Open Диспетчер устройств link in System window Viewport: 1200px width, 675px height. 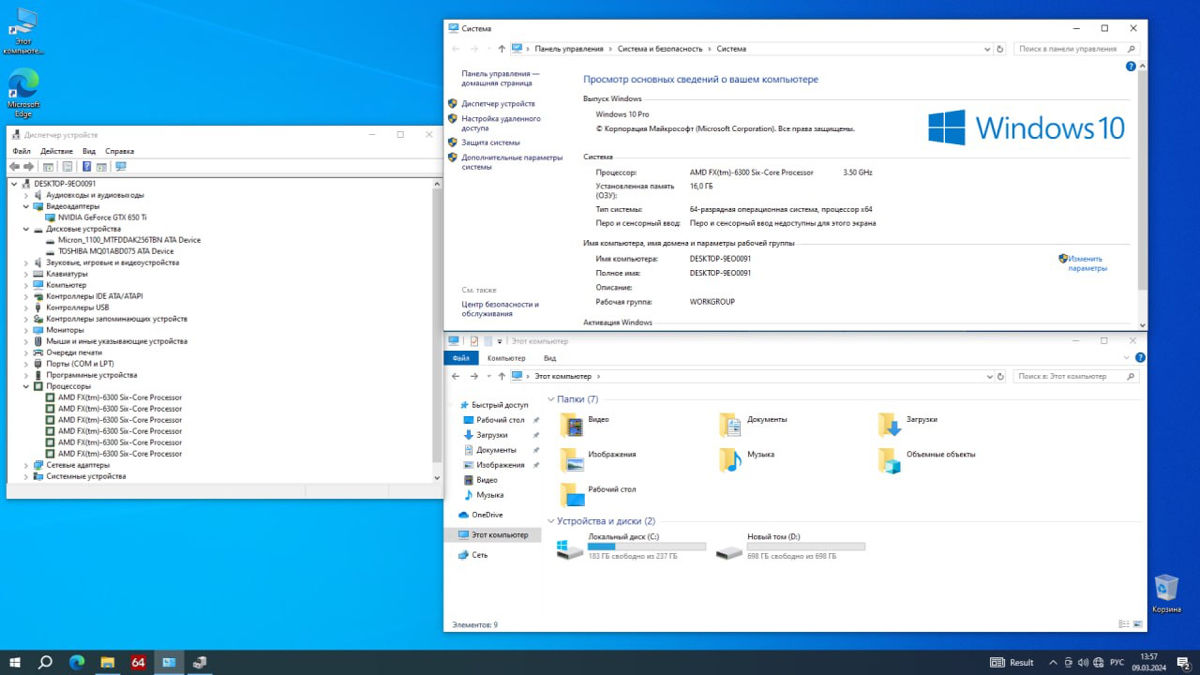pos(498,104)
